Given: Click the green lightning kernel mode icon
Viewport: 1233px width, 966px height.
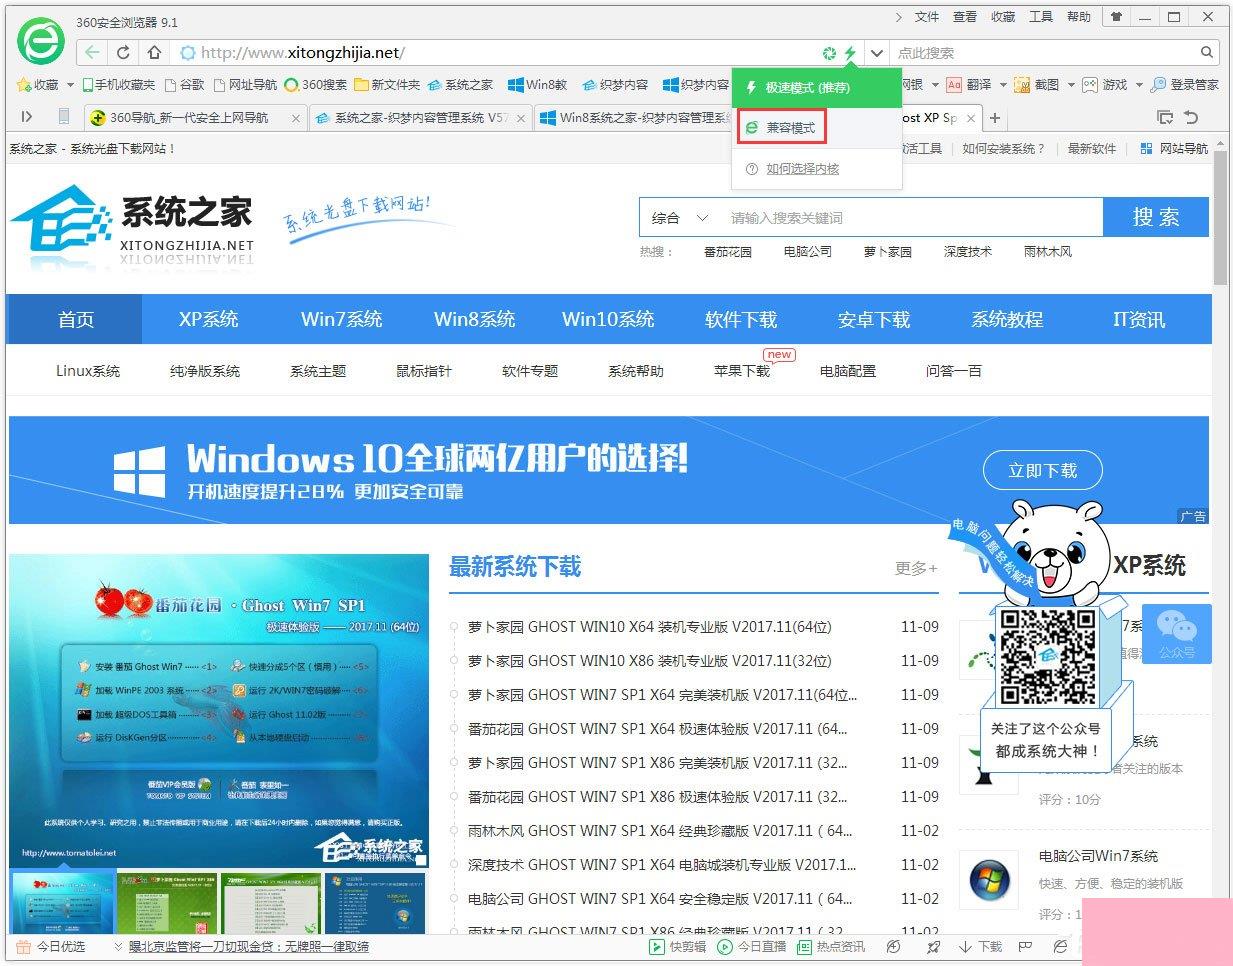Looking at the screenshot, I should [849, 53].
